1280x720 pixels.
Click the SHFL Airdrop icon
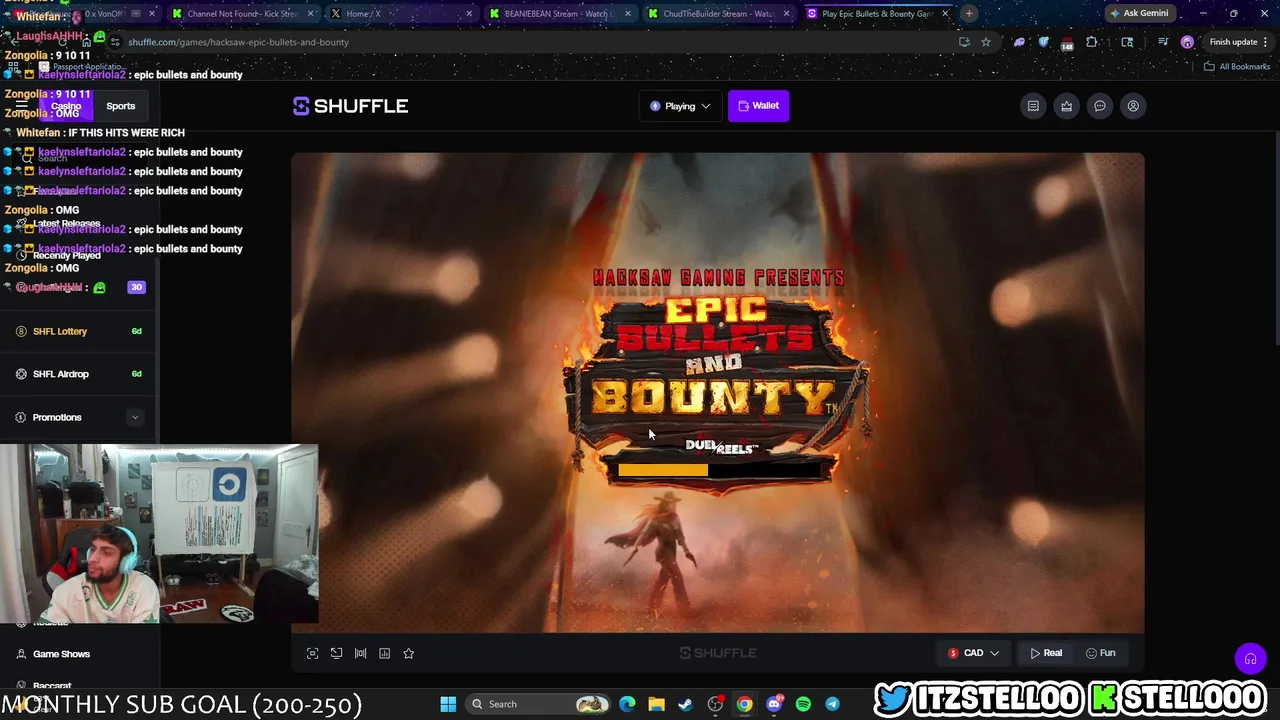click(21, 374)
